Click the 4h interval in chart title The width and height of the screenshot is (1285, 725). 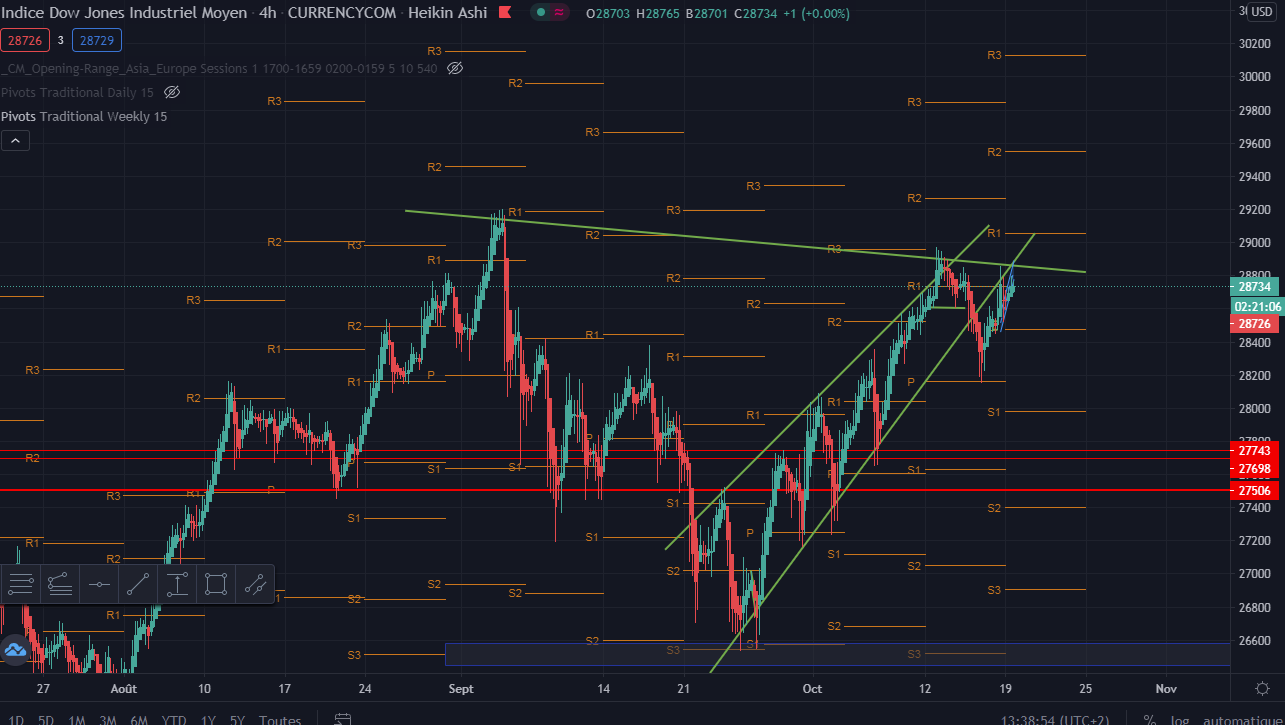(268, 13)
